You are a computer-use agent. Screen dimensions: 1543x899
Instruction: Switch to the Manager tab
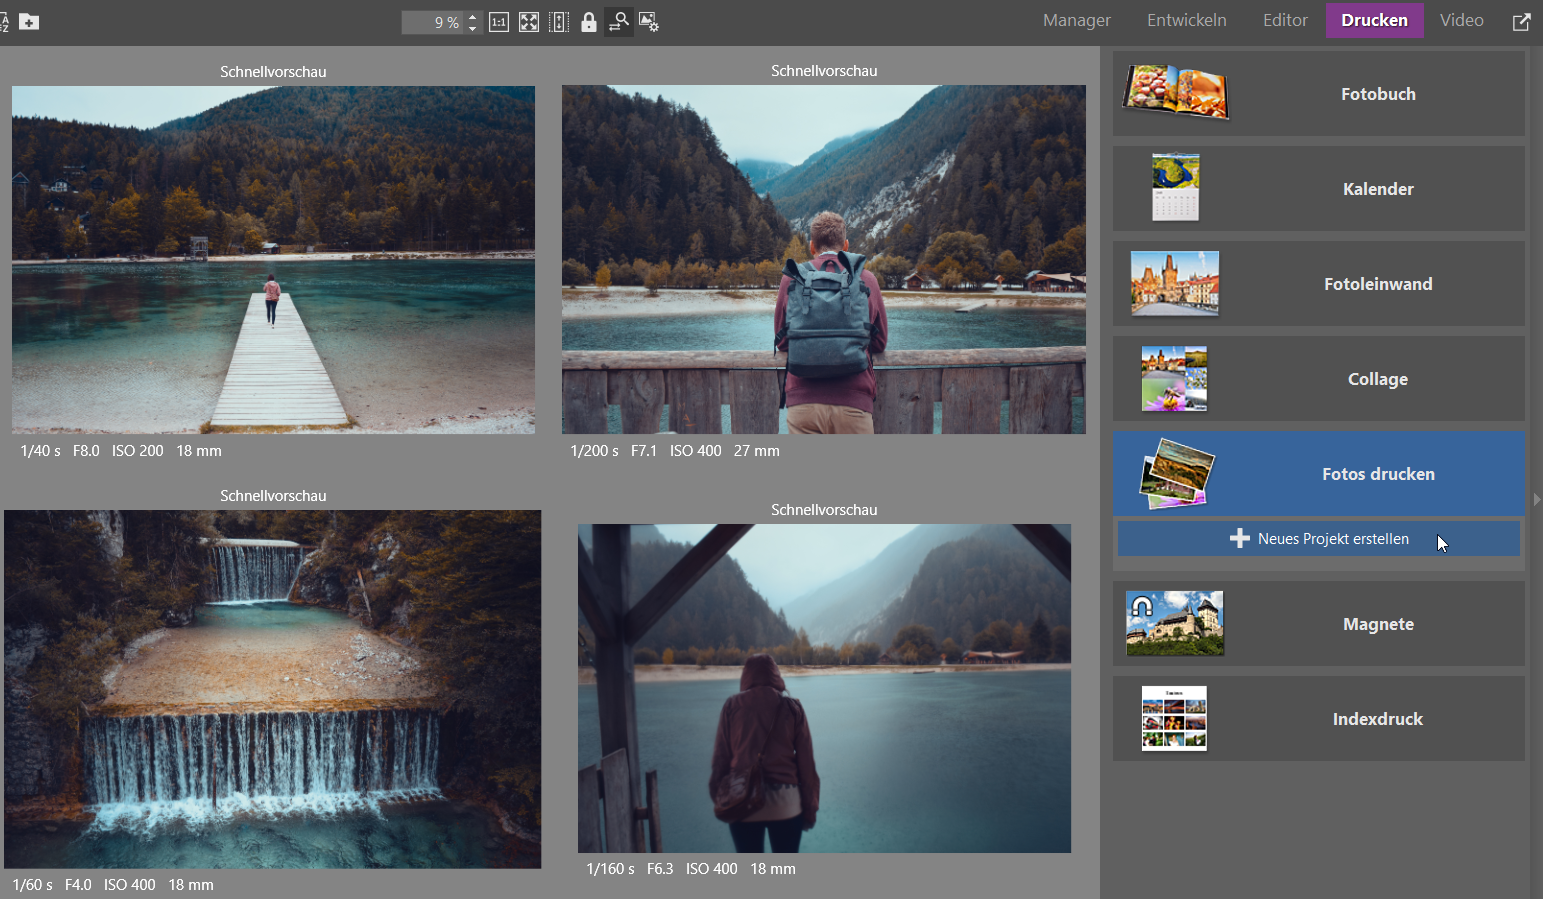pyautogui.click(x=1076, y=20)
